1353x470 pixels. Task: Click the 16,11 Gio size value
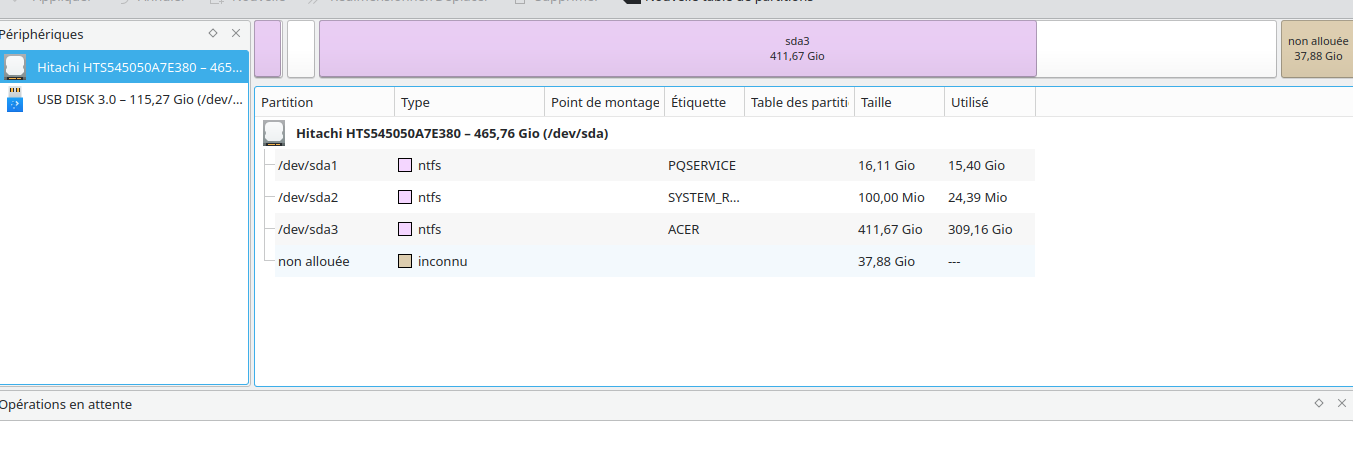886,165
